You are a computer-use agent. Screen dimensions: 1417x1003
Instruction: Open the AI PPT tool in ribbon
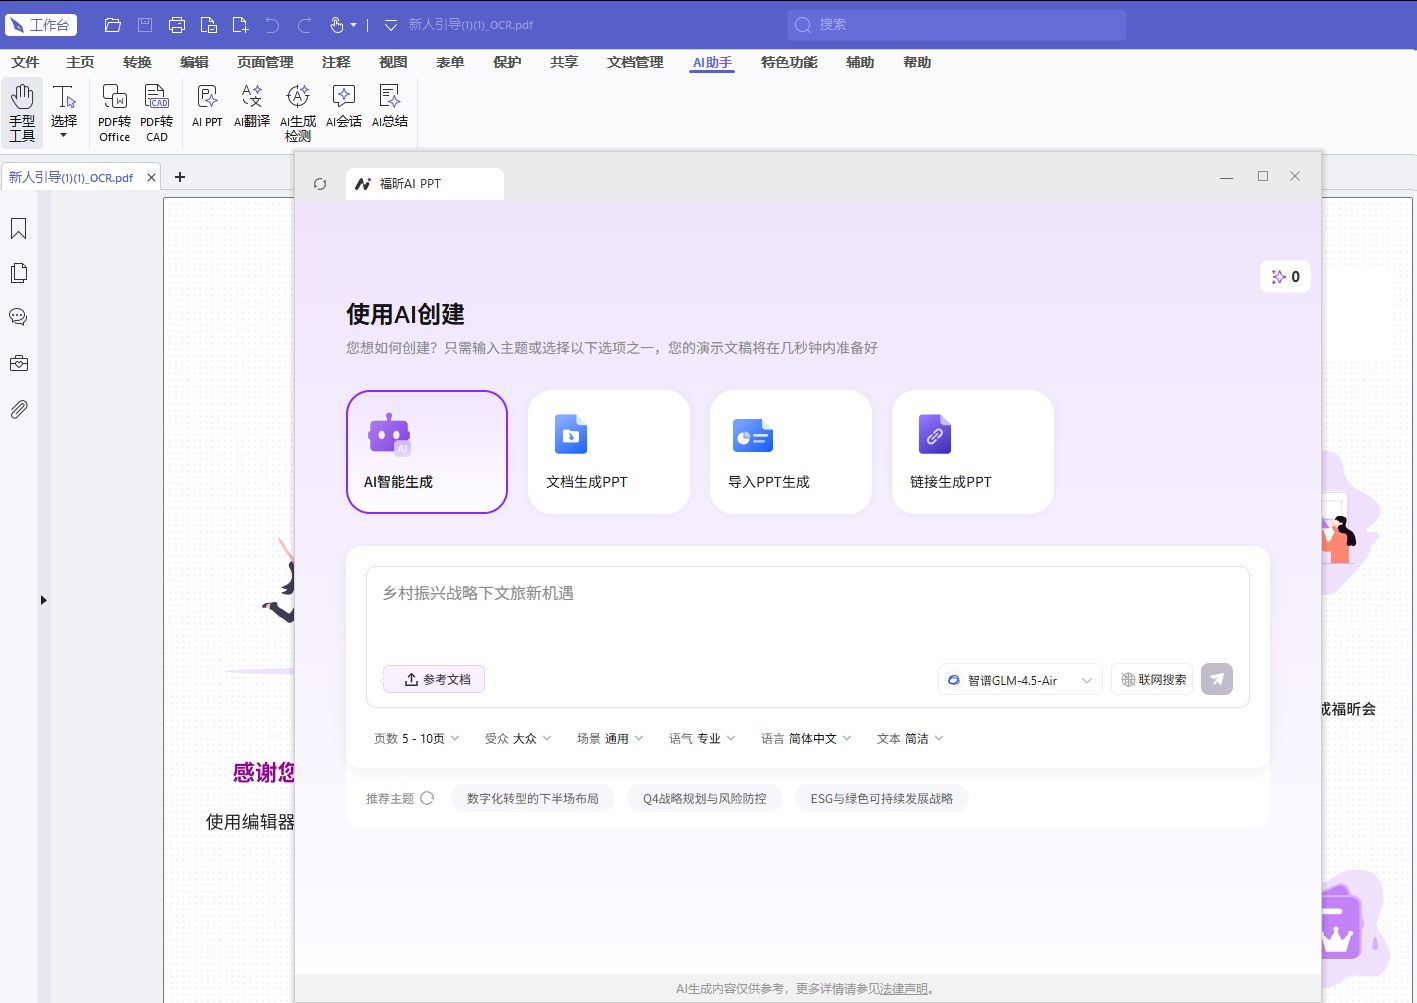[207, 107]
